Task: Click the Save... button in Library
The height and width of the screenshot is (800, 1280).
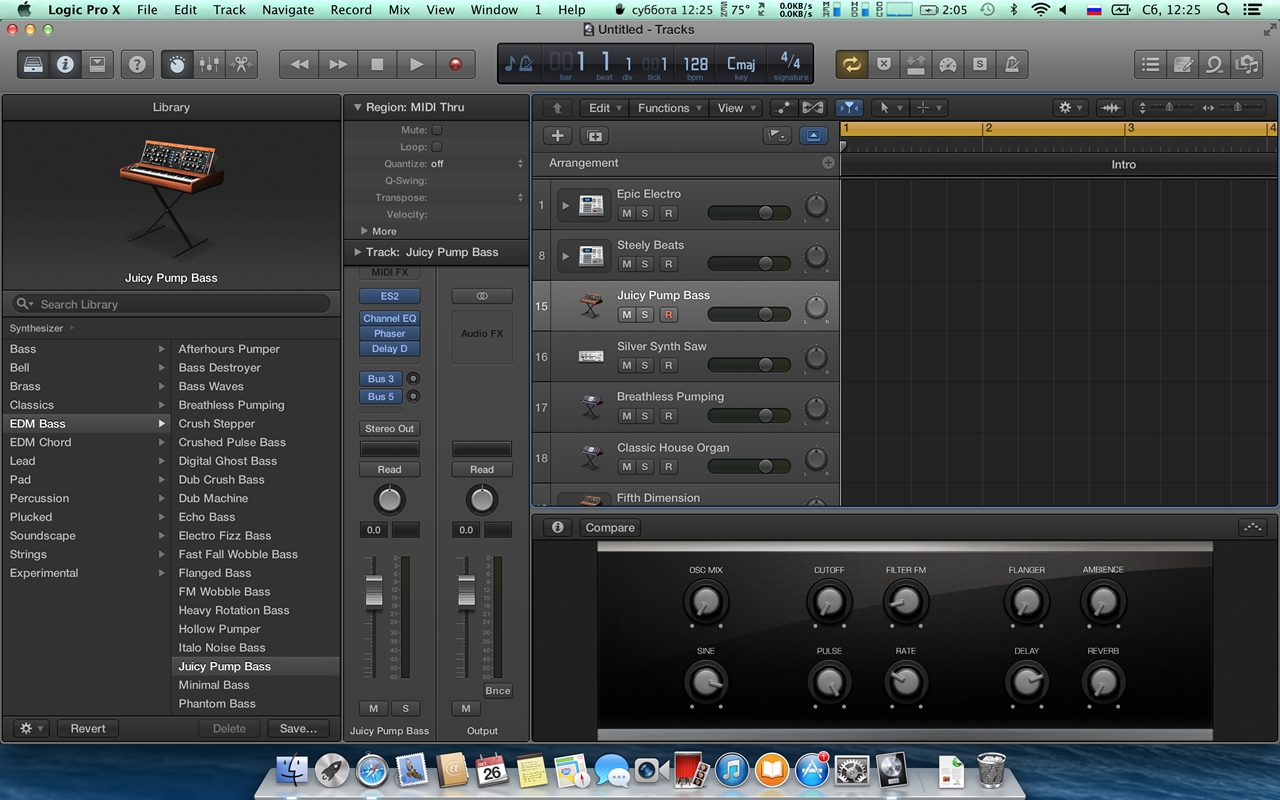Action: click(298, 729)
